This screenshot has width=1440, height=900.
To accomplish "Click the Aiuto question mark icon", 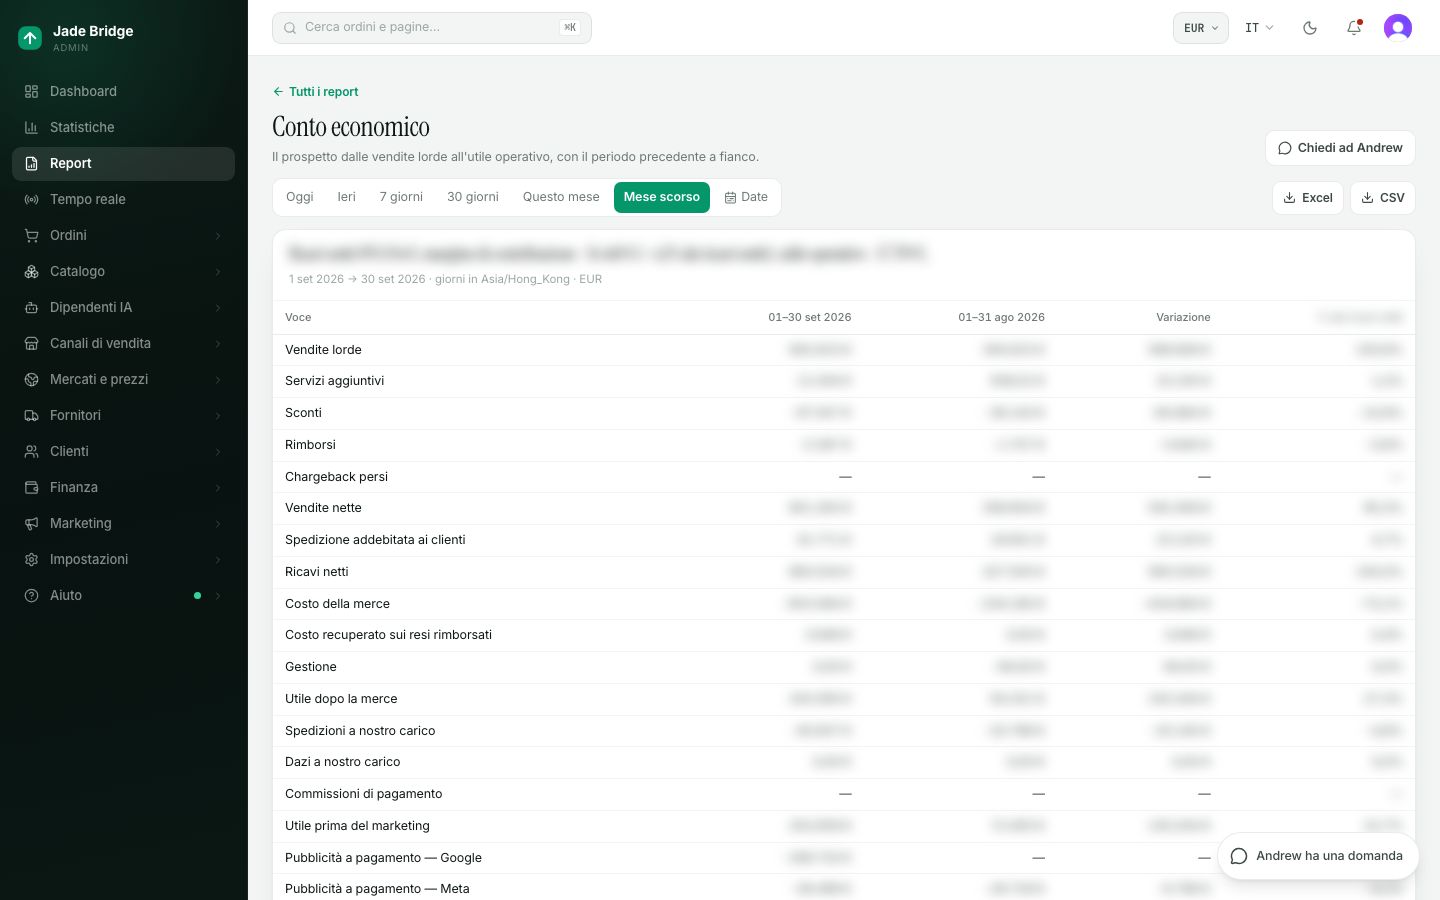I will point(31,595).
